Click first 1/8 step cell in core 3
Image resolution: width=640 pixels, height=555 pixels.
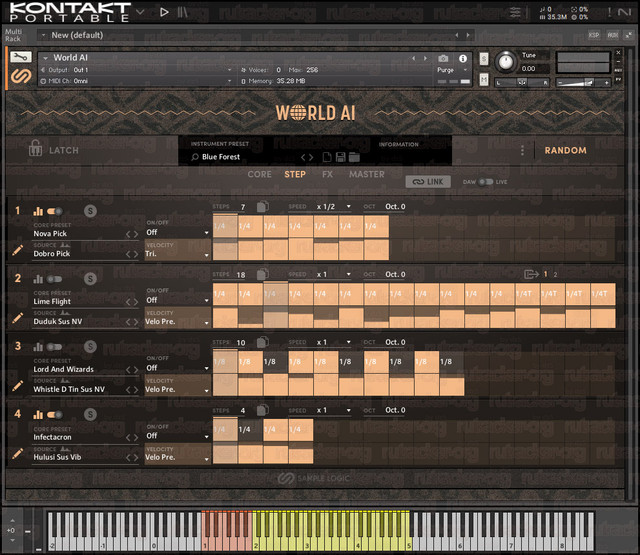click(x=225, y=362)
